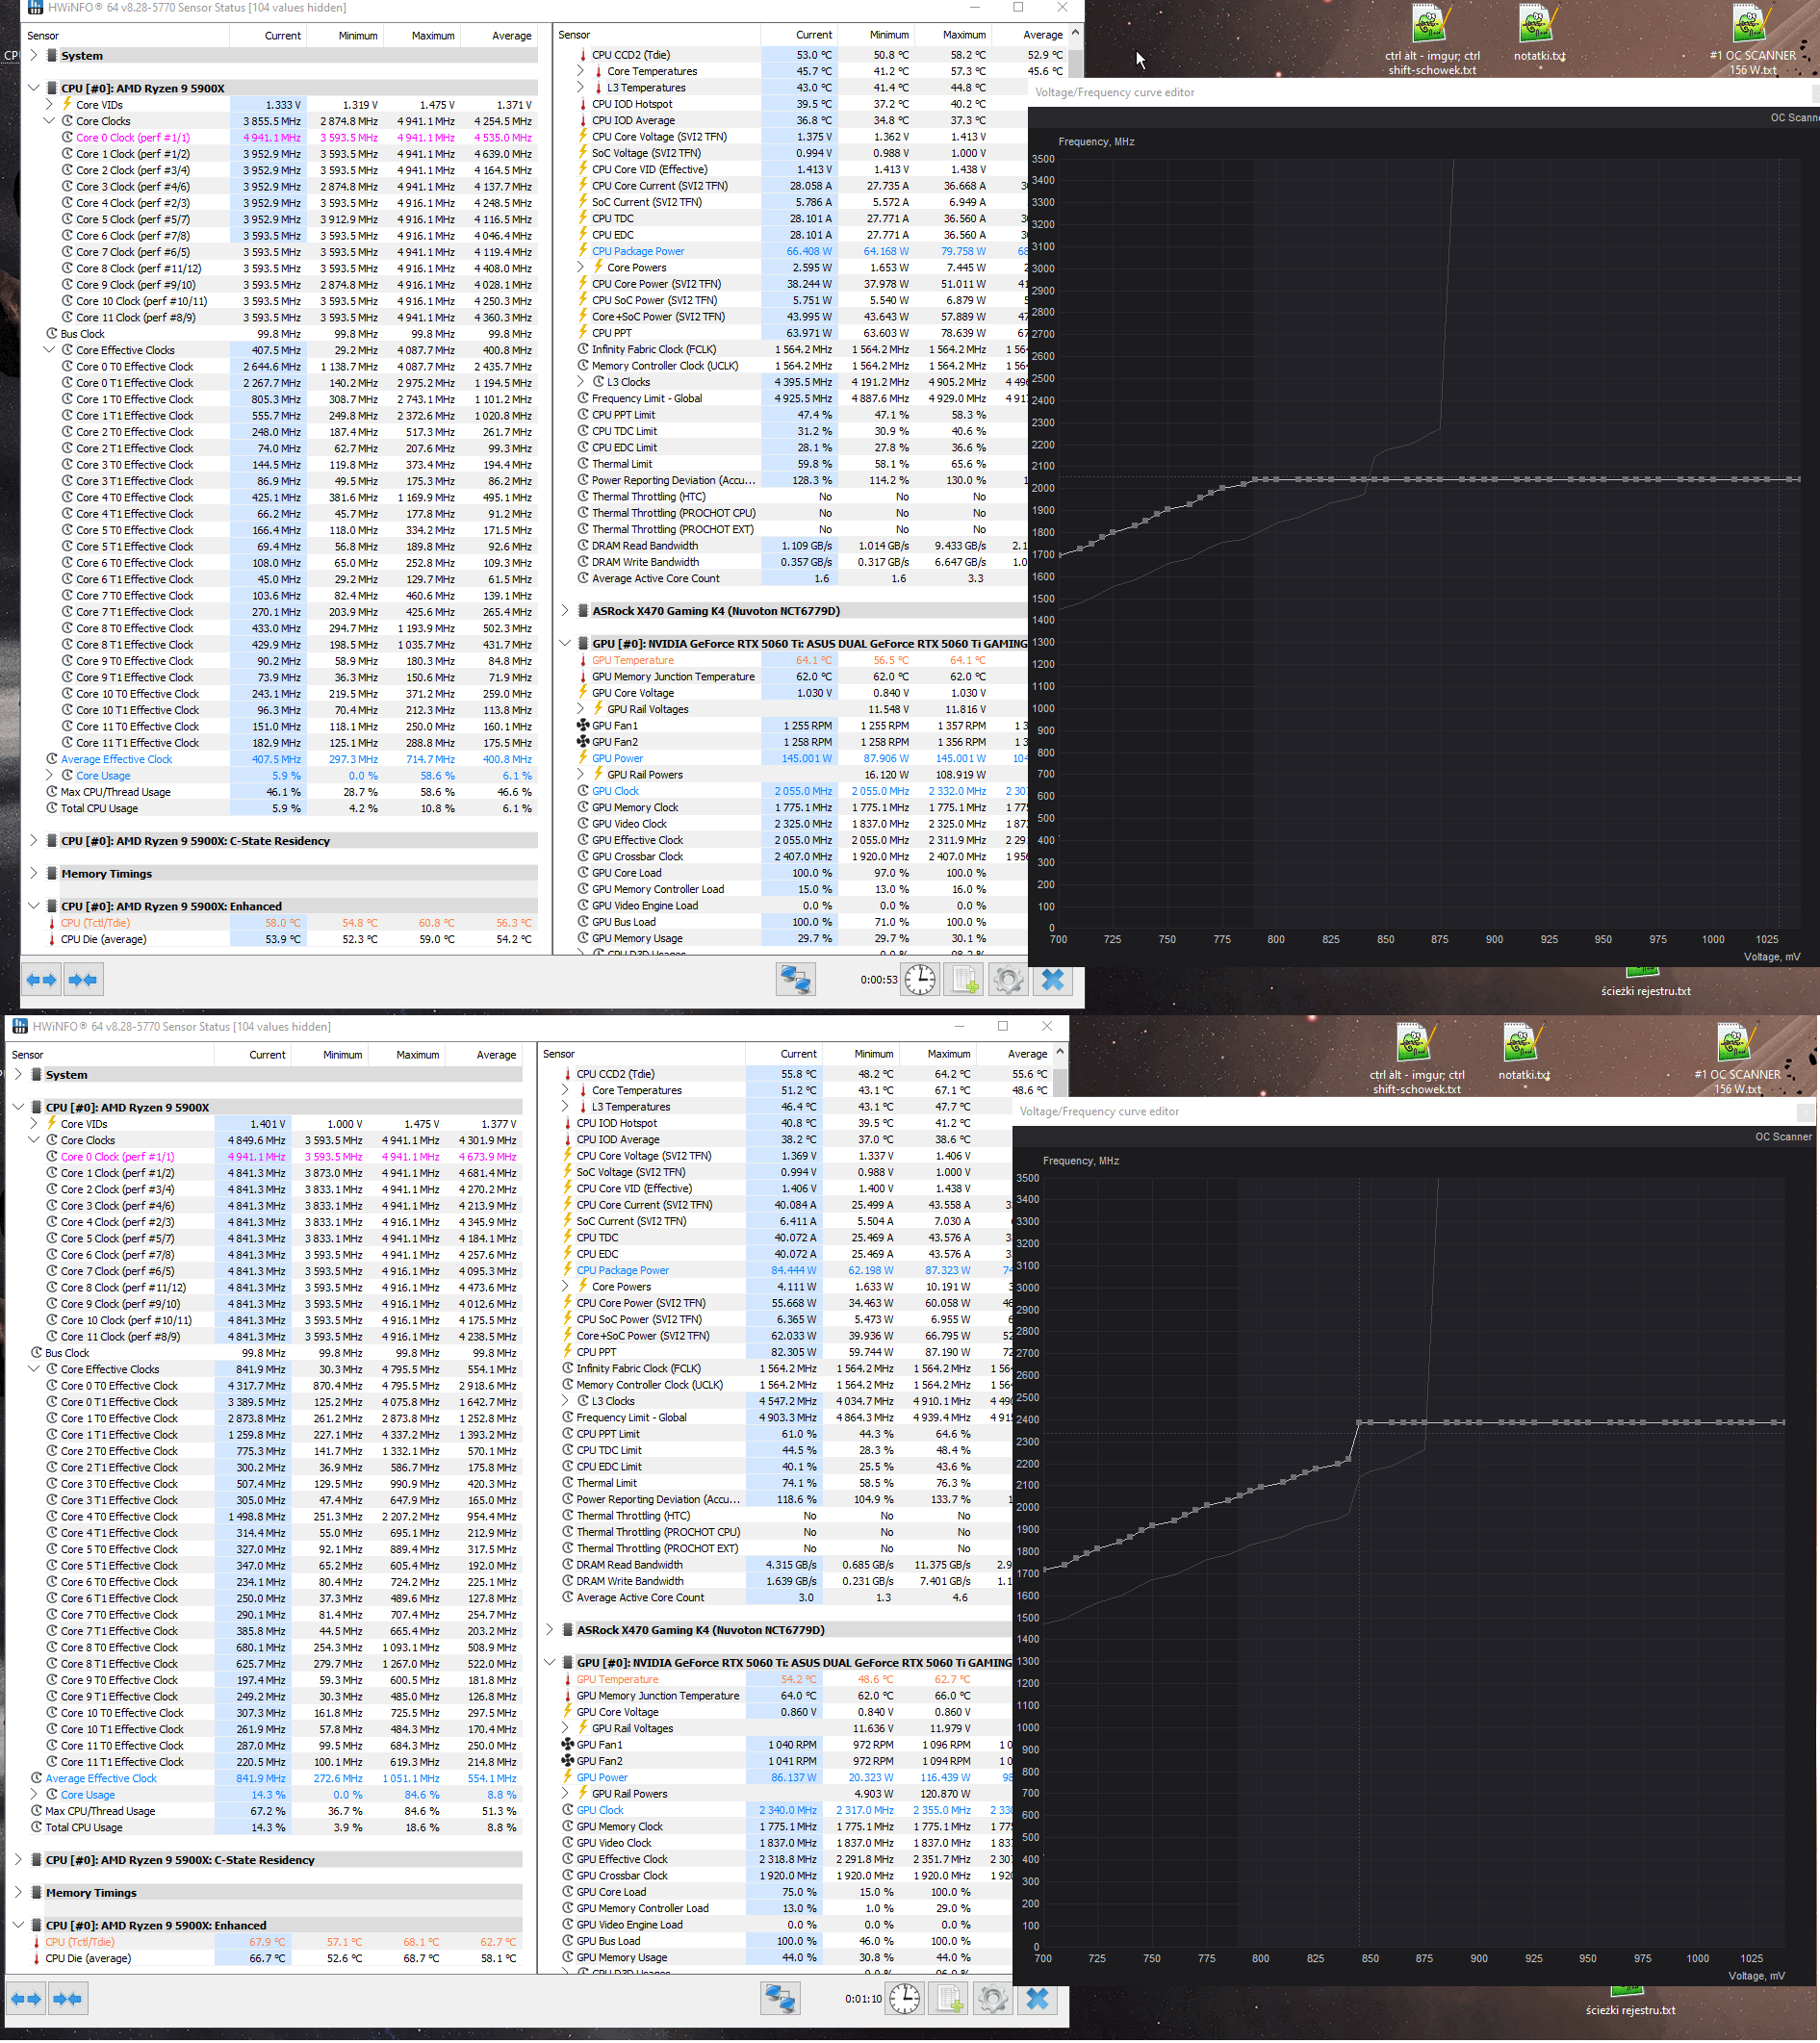Image resolution: width=1820 pixels, height=2043 pixels.
Task: Open remote monitoring icon in 0:00:53 window
Action: (795, 980)
